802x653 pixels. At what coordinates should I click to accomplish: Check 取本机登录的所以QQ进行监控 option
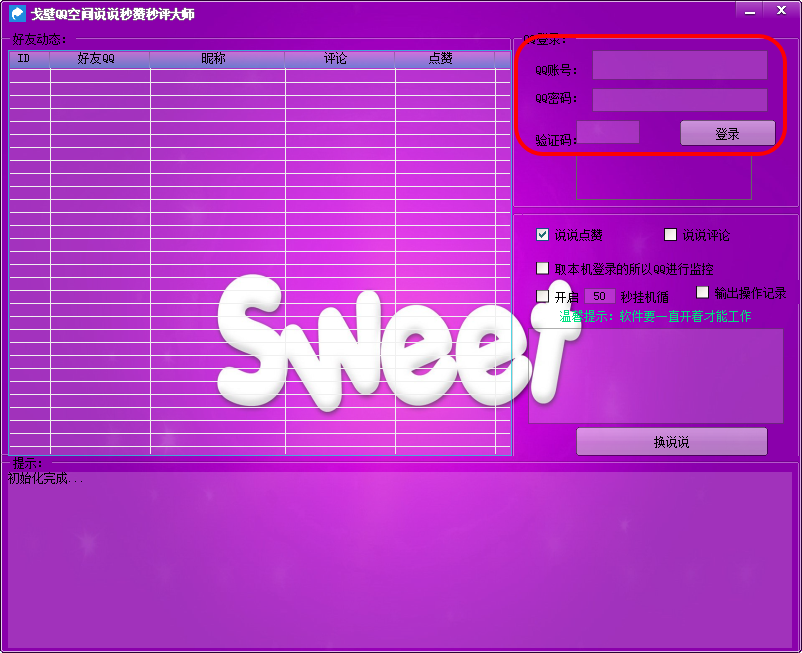point(542,268)
